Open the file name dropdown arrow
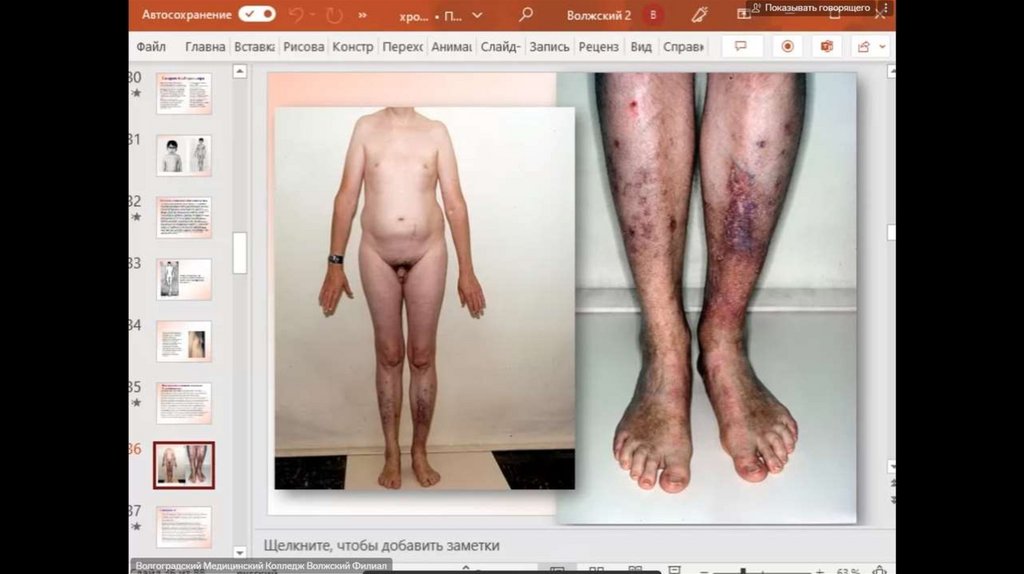Viewport: 1024px width, 574px height. pos(477,15)
